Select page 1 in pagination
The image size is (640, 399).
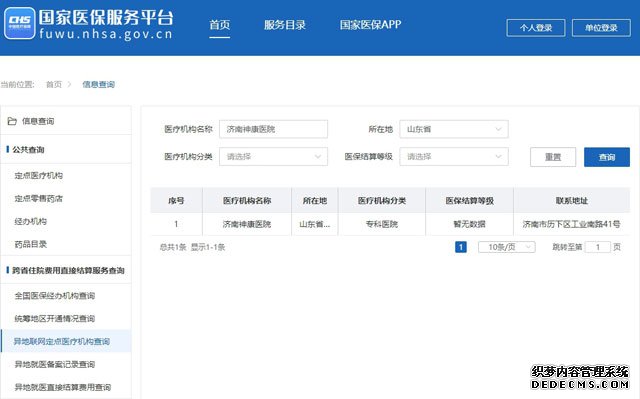tap(461, 247)
